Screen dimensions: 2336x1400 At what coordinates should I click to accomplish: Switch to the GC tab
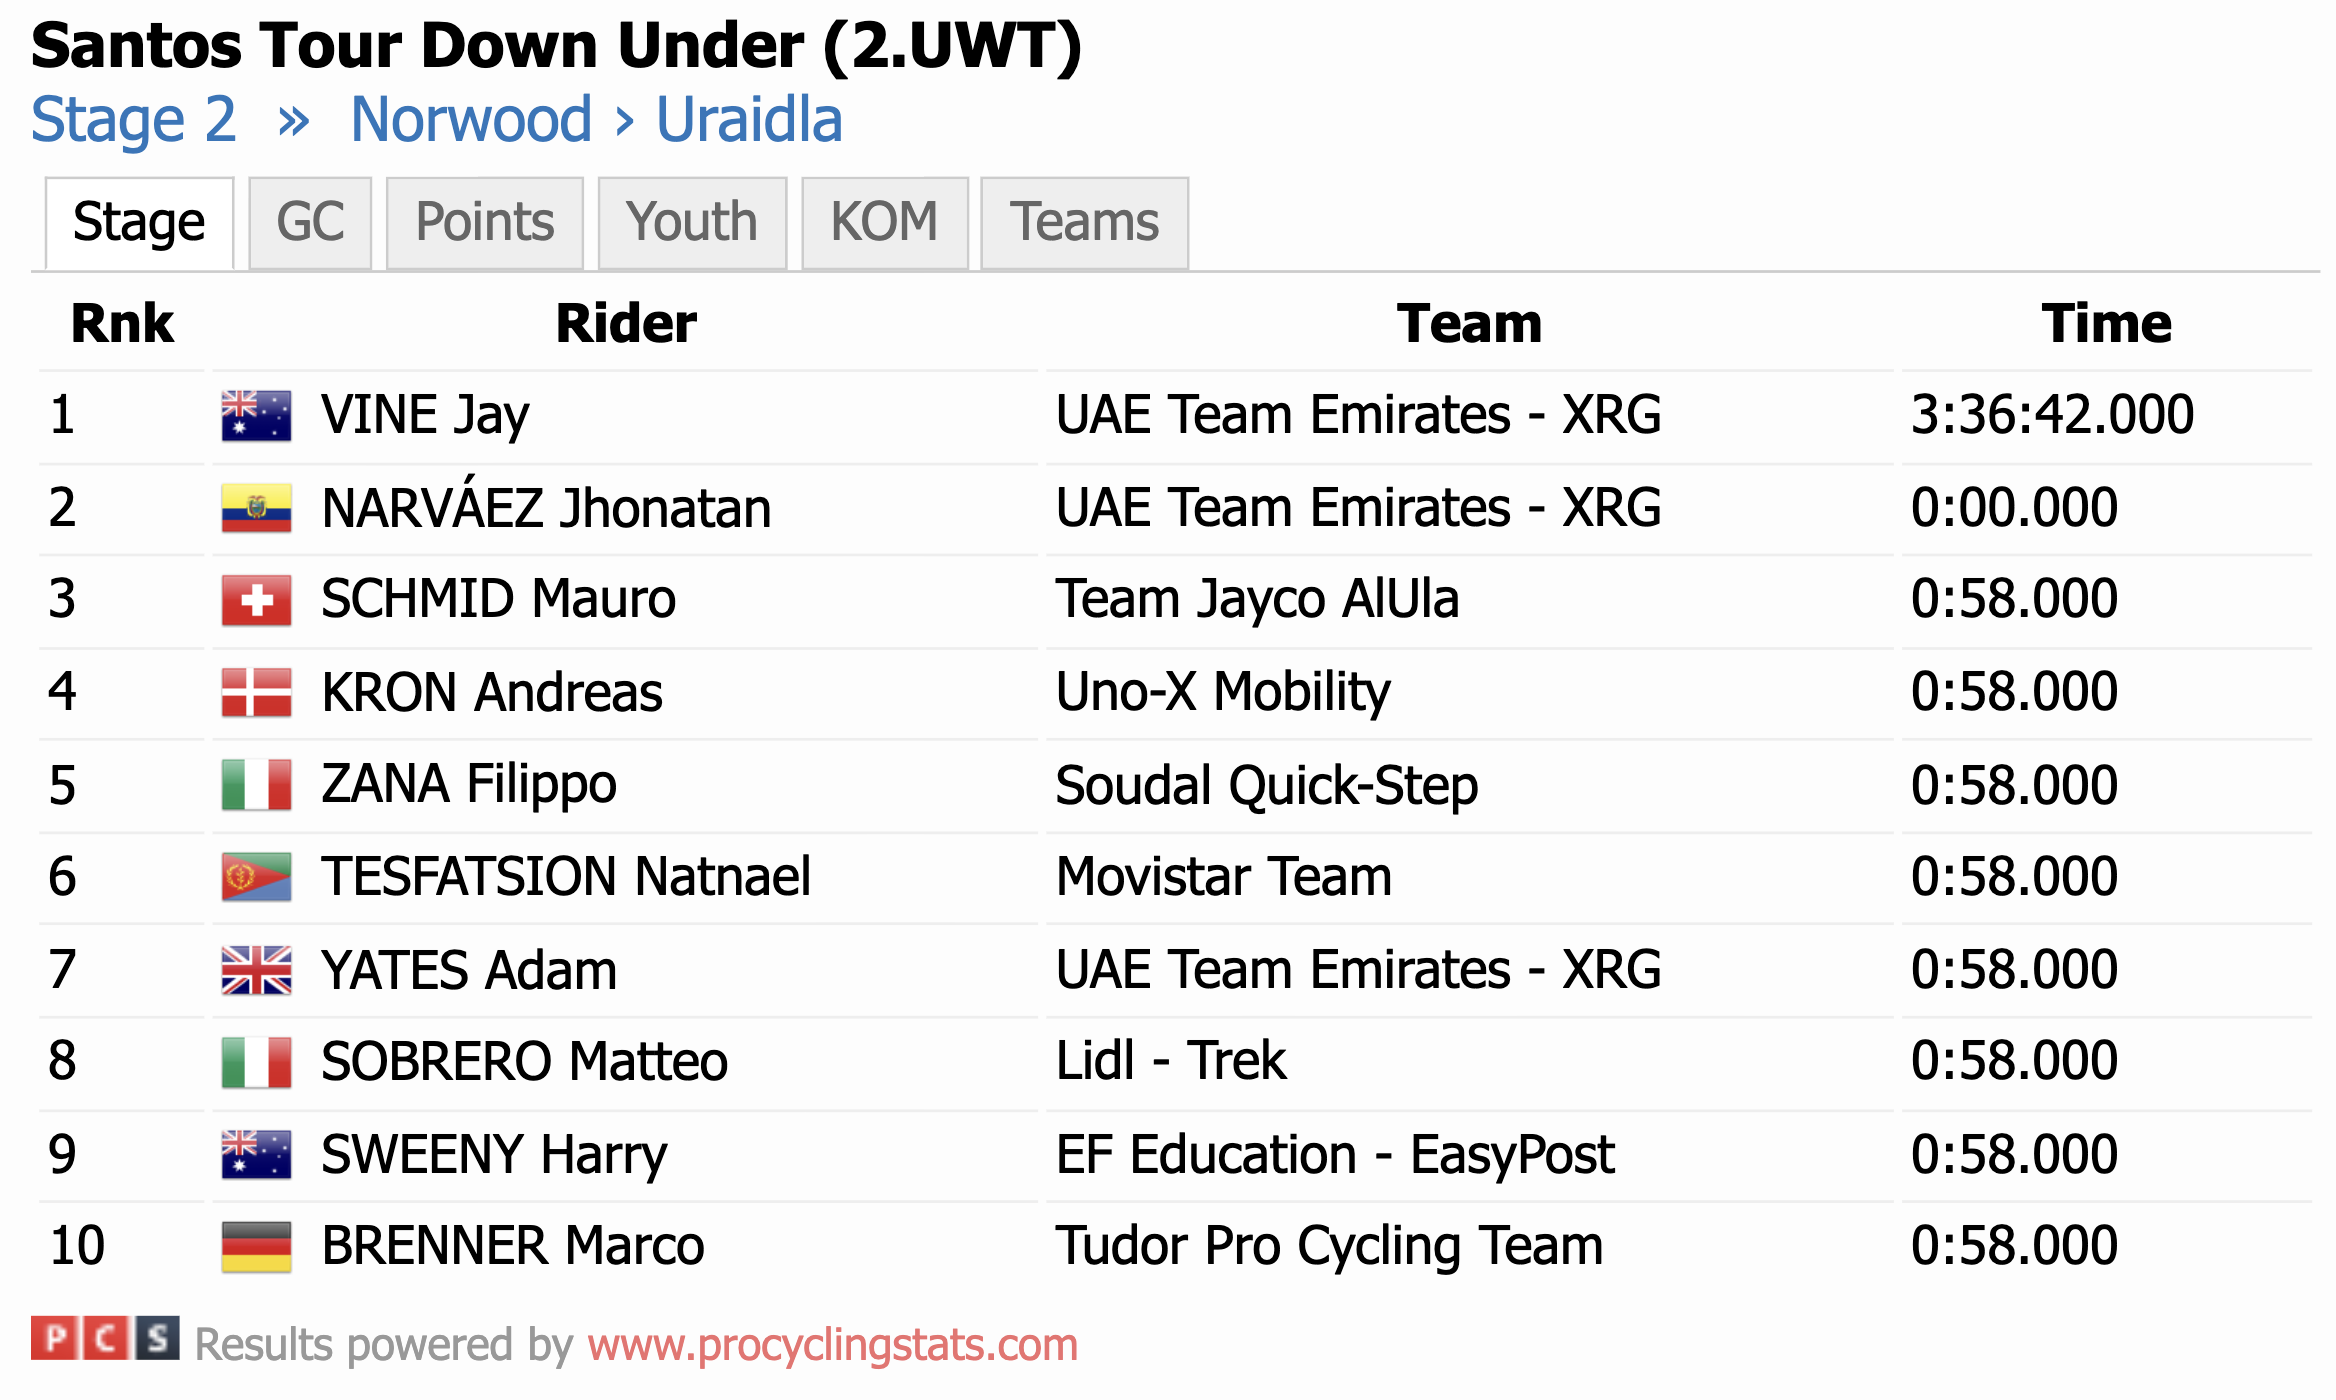[x=310, y=222]
